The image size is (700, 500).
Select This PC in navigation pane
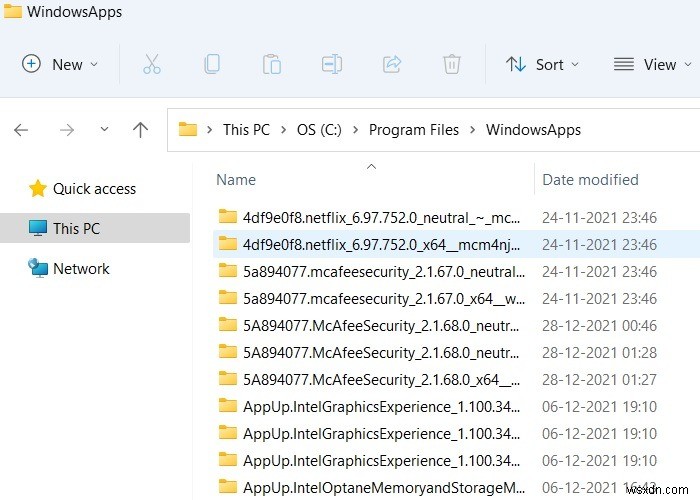95,228
